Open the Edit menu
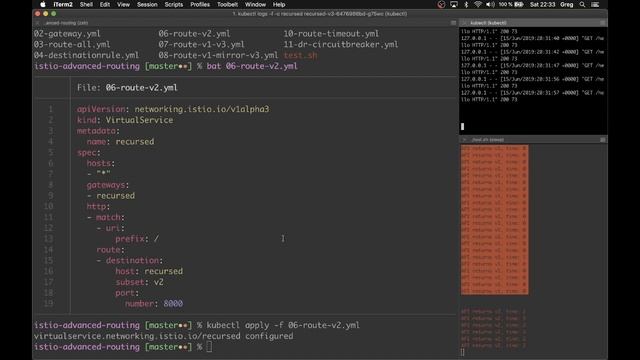 click(x=105, y=4)
